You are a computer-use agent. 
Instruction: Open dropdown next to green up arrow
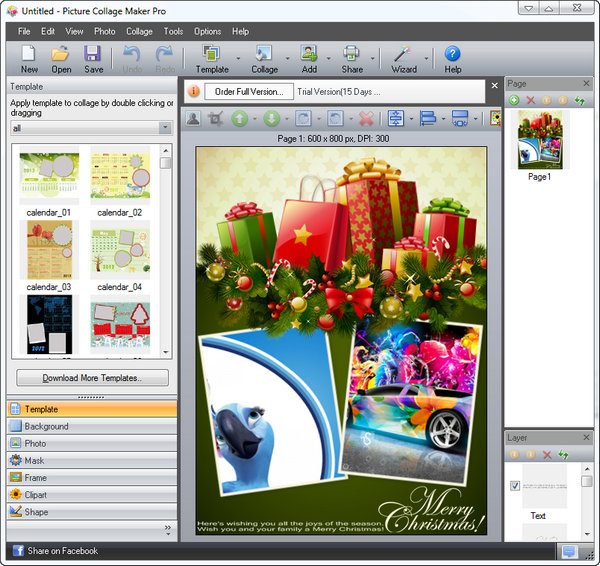pyautogui.click(x=254, y=119)
